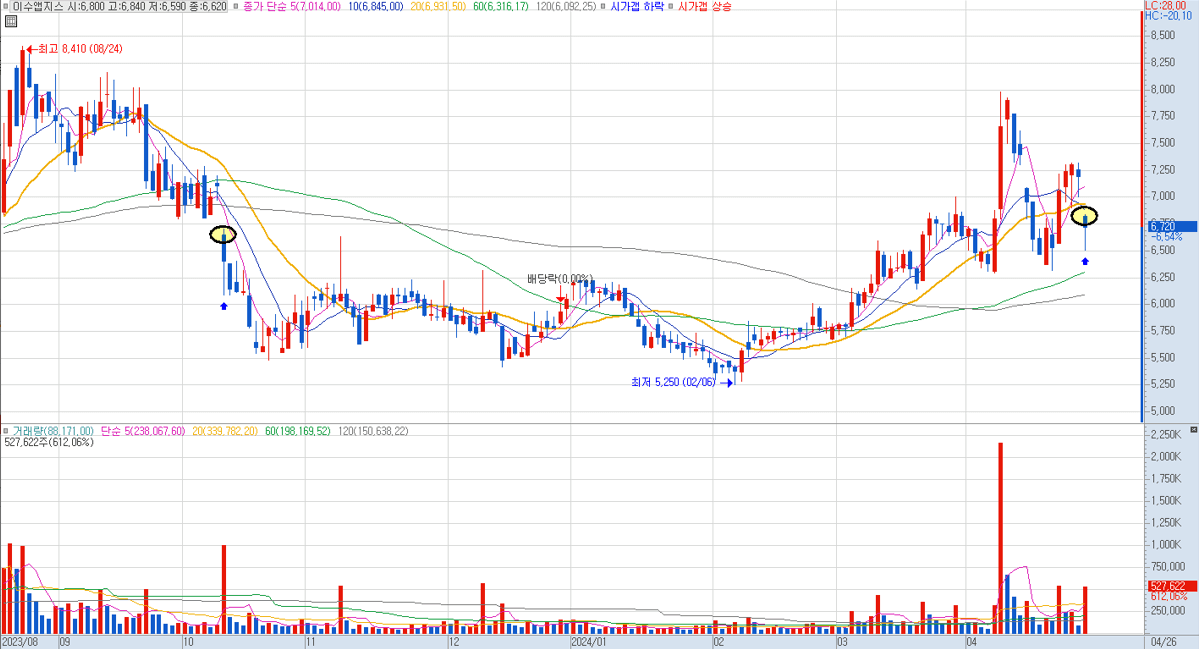Click the 04/26 date label at axis corner

1163,642
